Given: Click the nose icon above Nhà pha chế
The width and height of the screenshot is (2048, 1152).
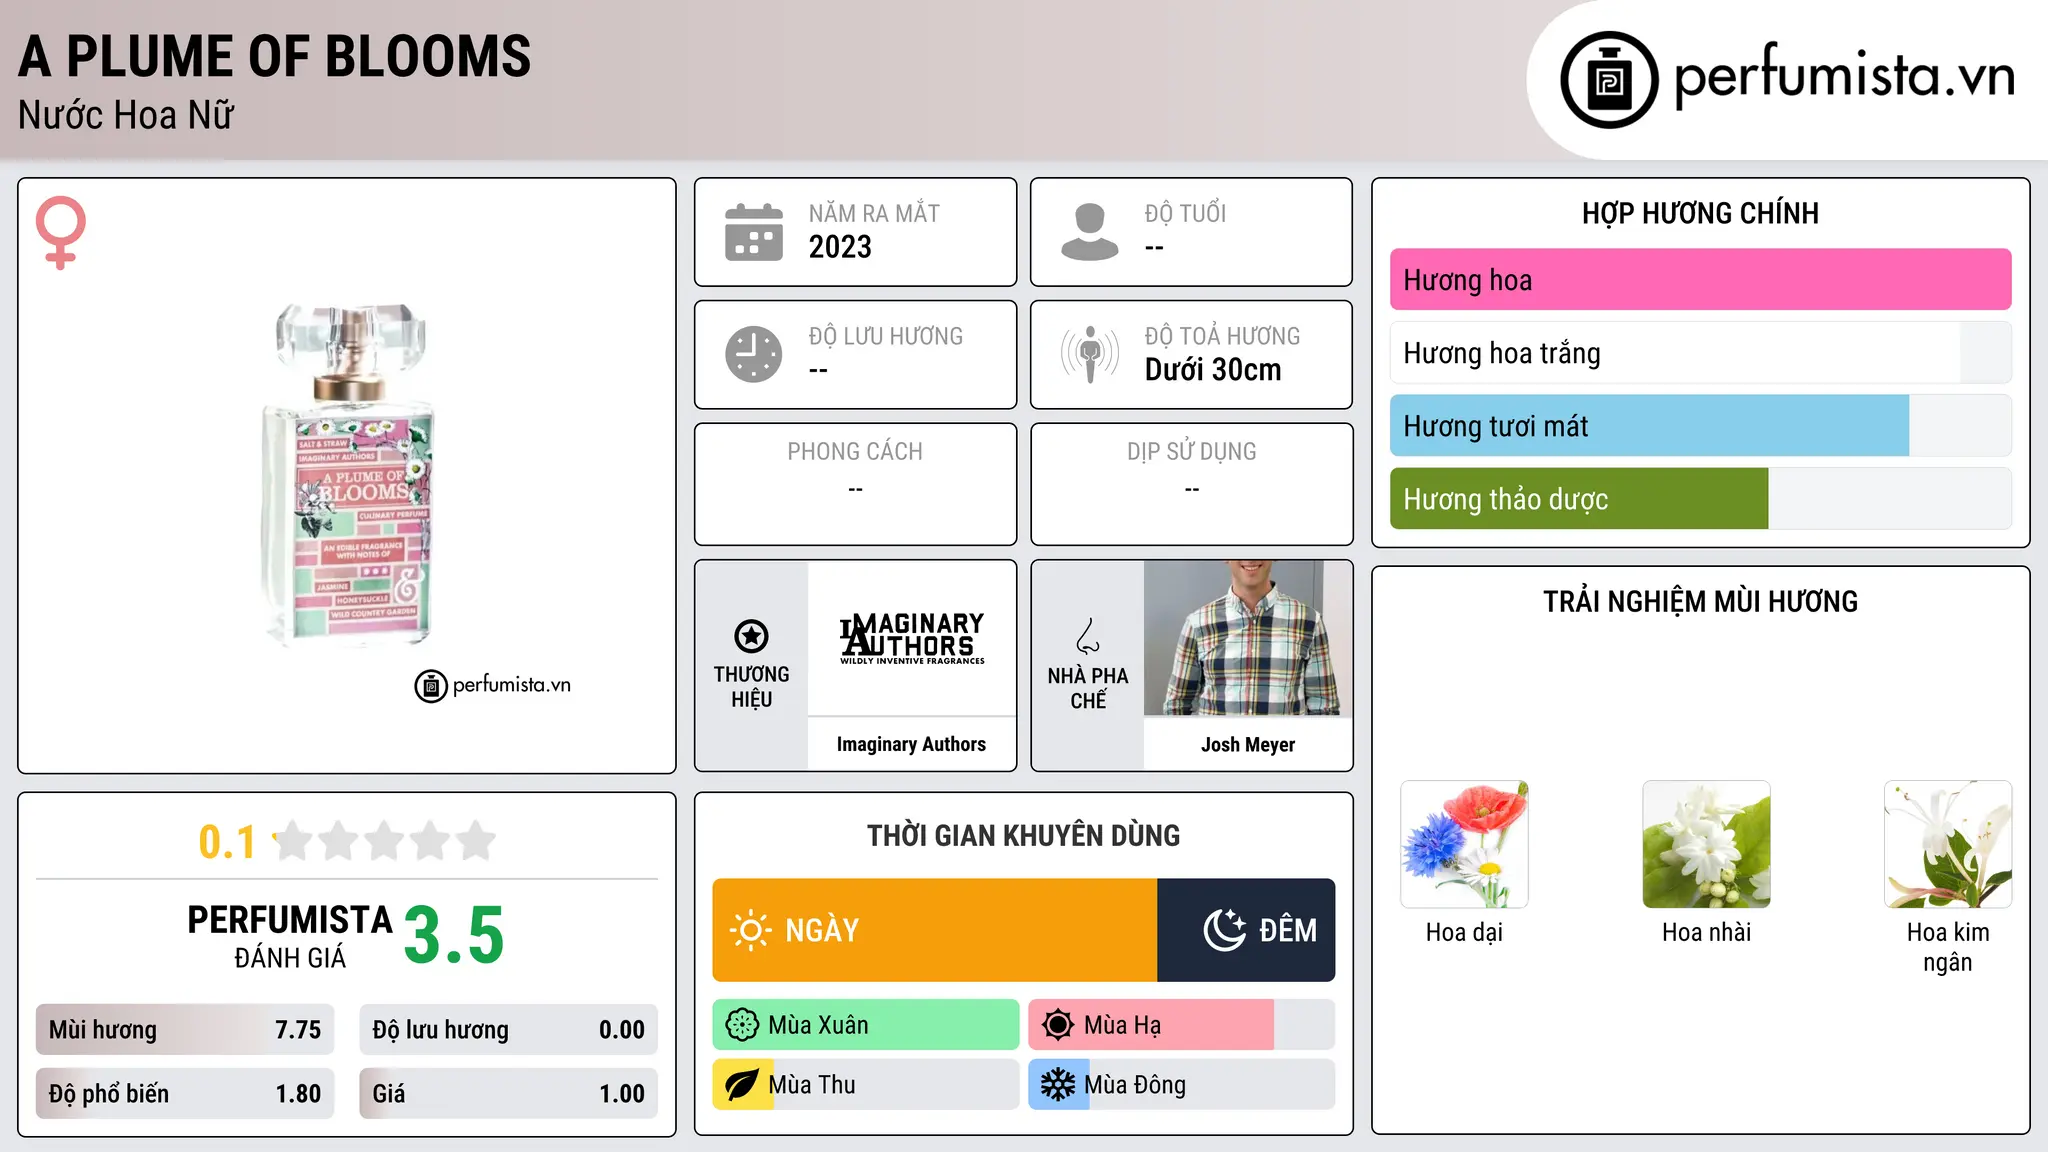Looking at the screenshot, I should click(1088, 635).
